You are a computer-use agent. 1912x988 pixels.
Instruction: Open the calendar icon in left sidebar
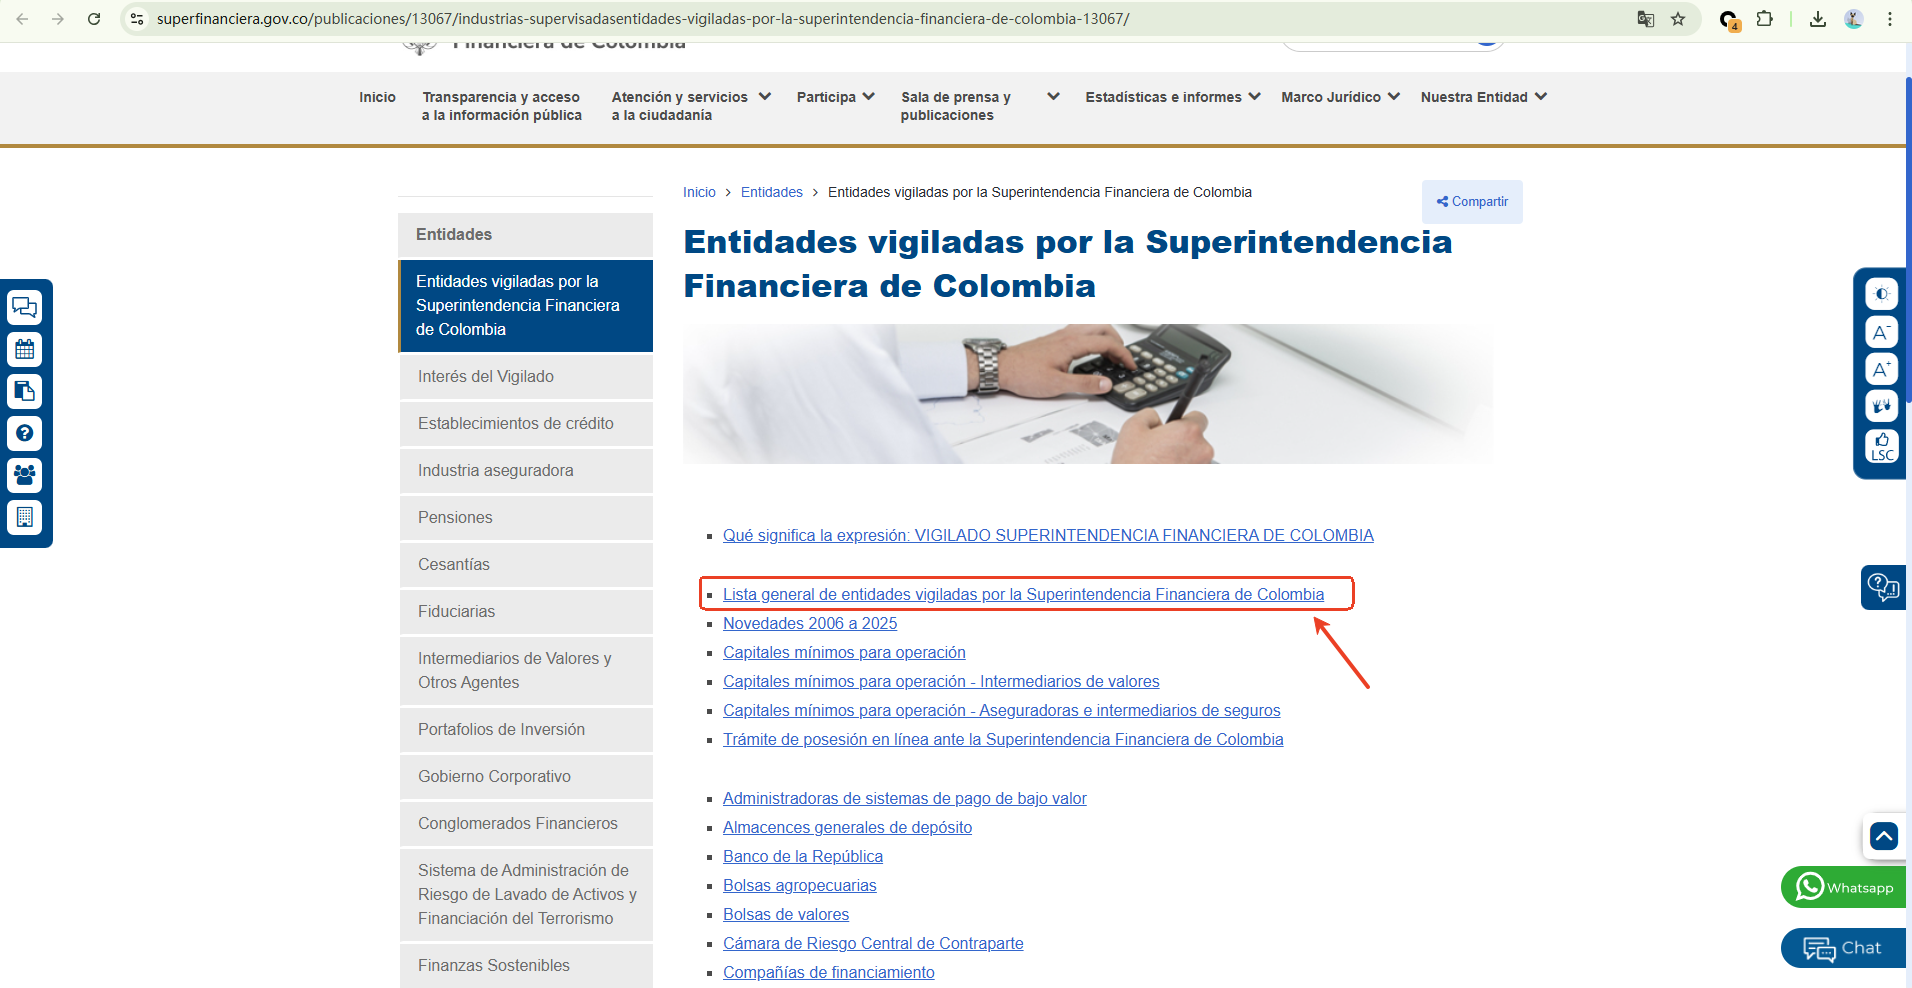tap(25, 349)
